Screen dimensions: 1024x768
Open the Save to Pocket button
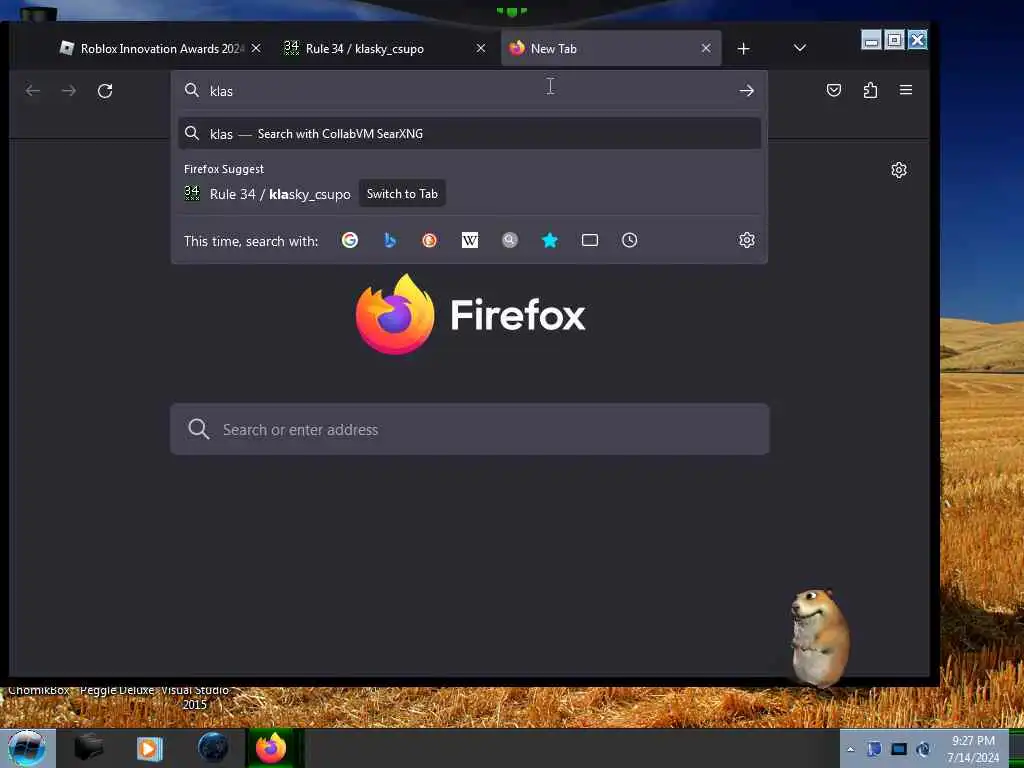(x=834, y=90)
